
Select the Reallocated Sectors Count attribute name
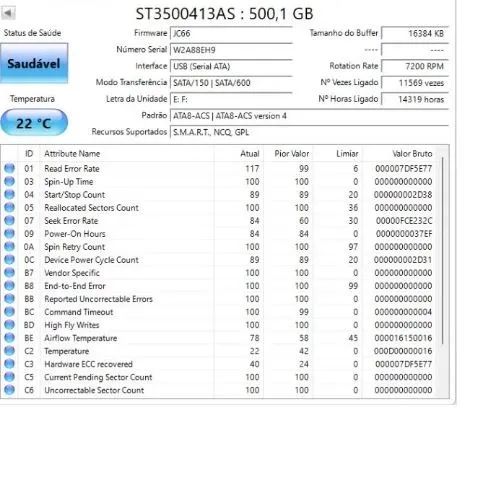[91, 208]
